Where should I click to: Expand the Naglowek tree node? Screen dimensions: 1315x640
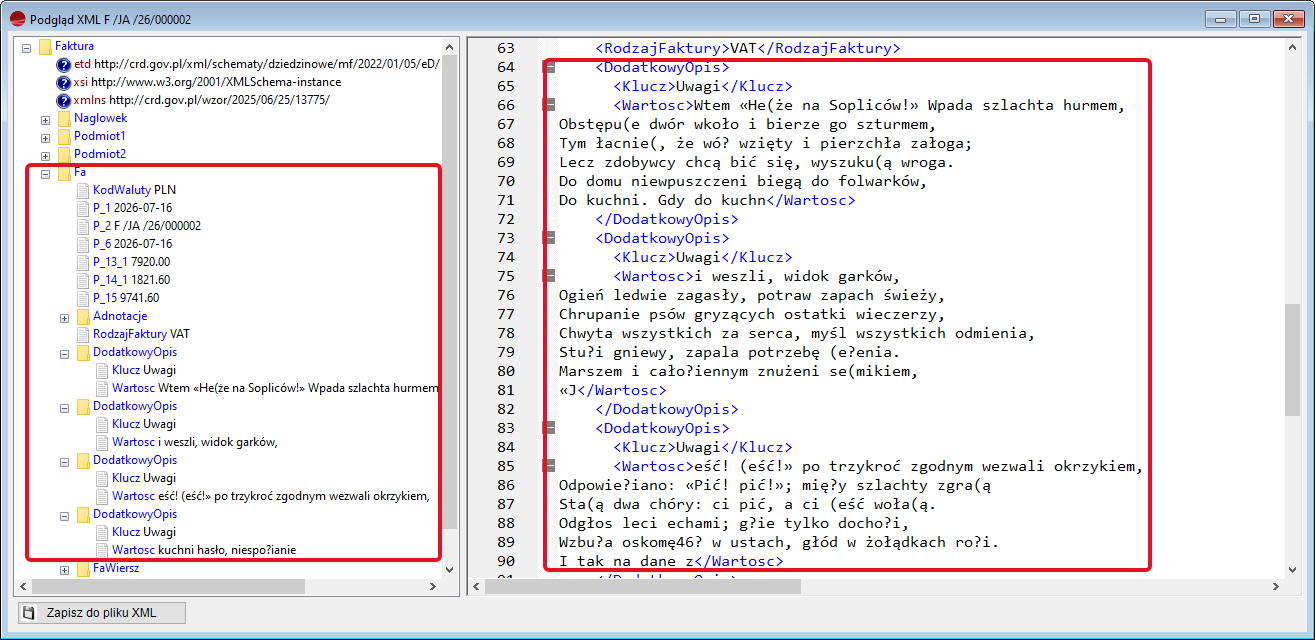coord(46,119)
